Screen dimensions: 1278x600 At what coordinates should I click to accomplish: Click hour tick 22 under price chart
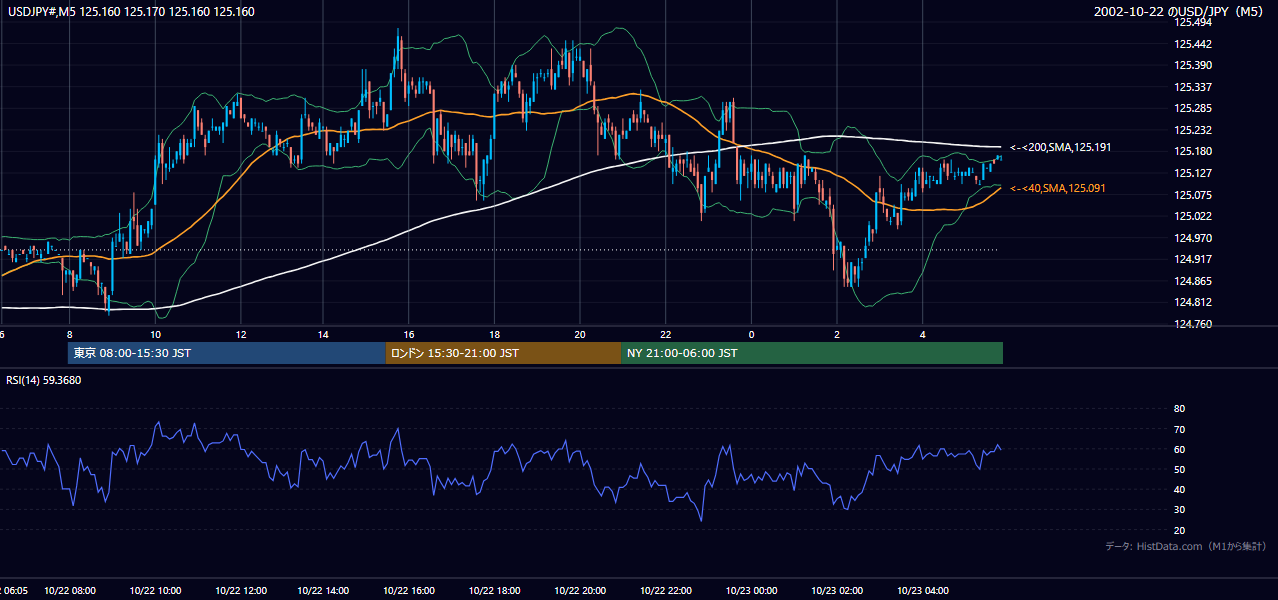[x=666, y=334]
